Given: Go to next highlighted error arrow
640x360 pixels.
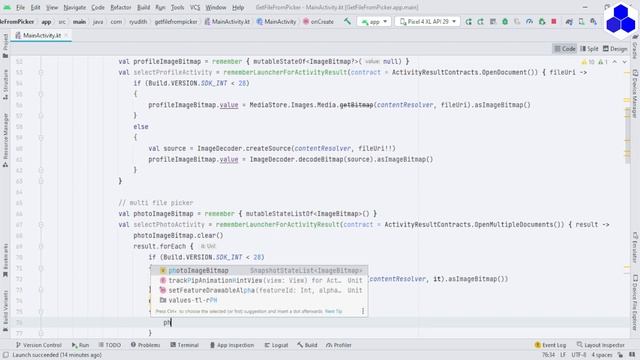Looking at the screenshot, I should pos(625,62).
